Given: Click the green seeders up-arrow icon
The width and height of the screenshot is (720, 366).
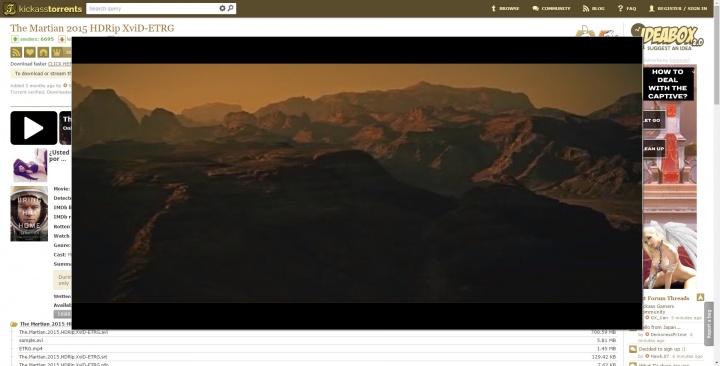Looking at the screenshot, I should (15, 39).
